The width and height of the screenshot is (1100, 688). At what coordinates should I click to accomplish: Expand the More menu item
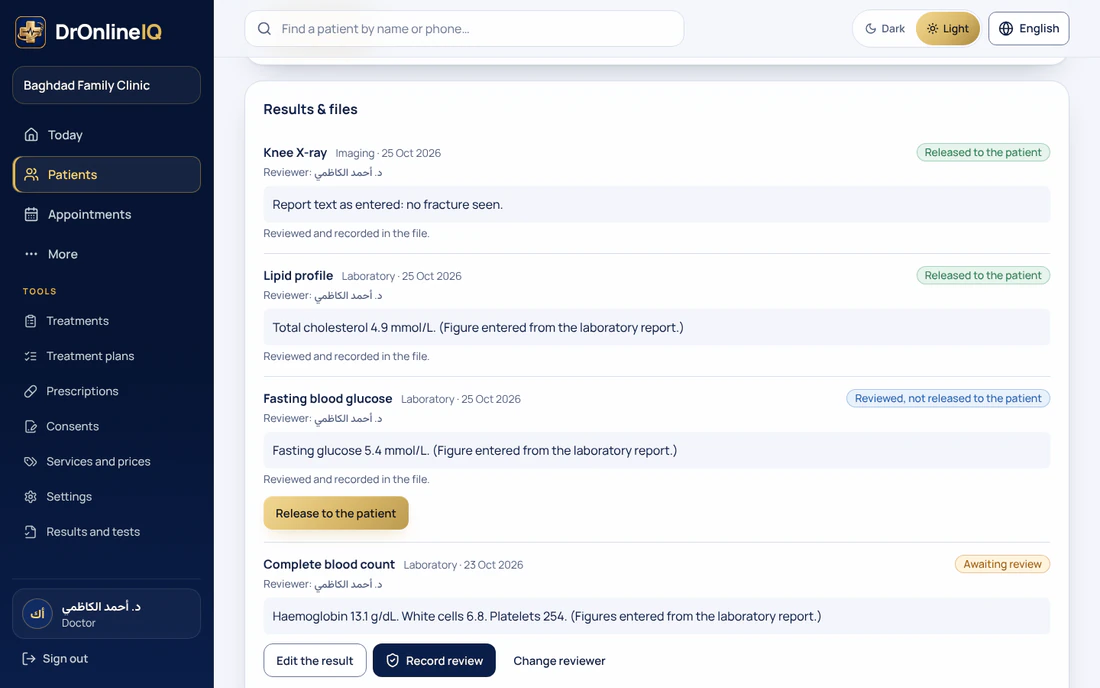point(107,254)
